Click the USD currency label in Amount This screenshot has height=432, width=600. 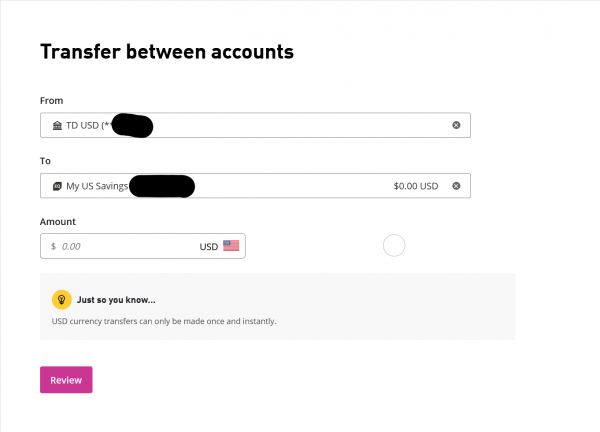click(208, 246)
